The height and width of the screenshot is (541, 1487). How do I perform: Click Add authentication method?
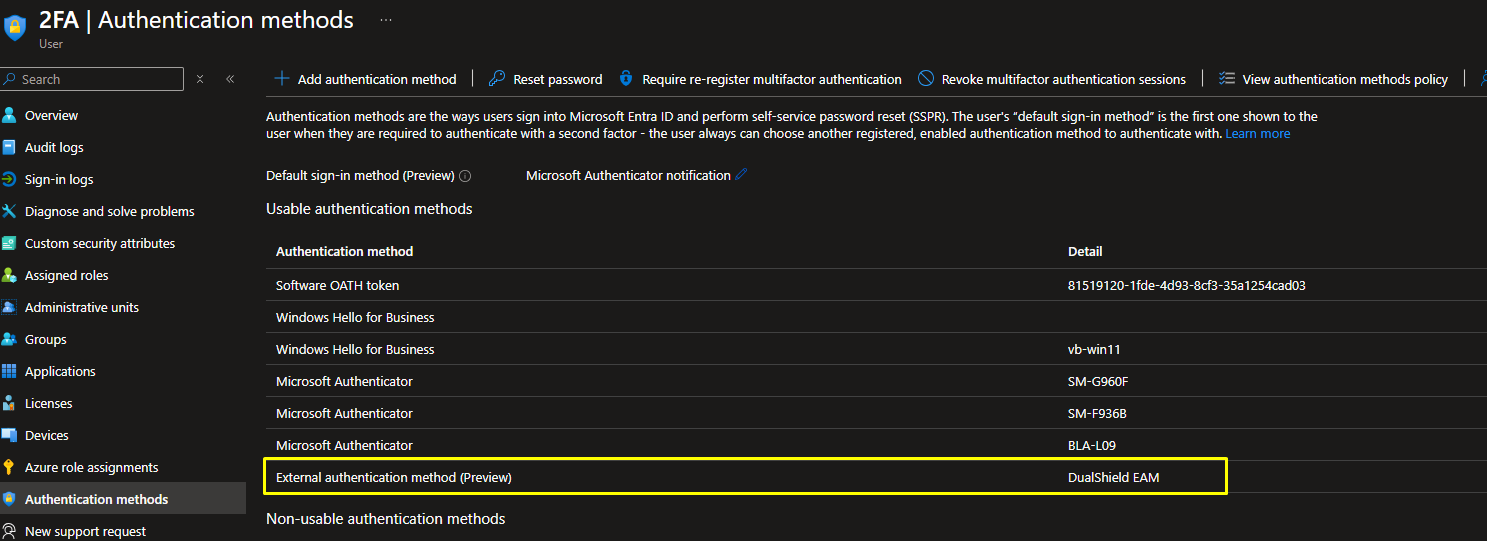(x=365, y=79)
